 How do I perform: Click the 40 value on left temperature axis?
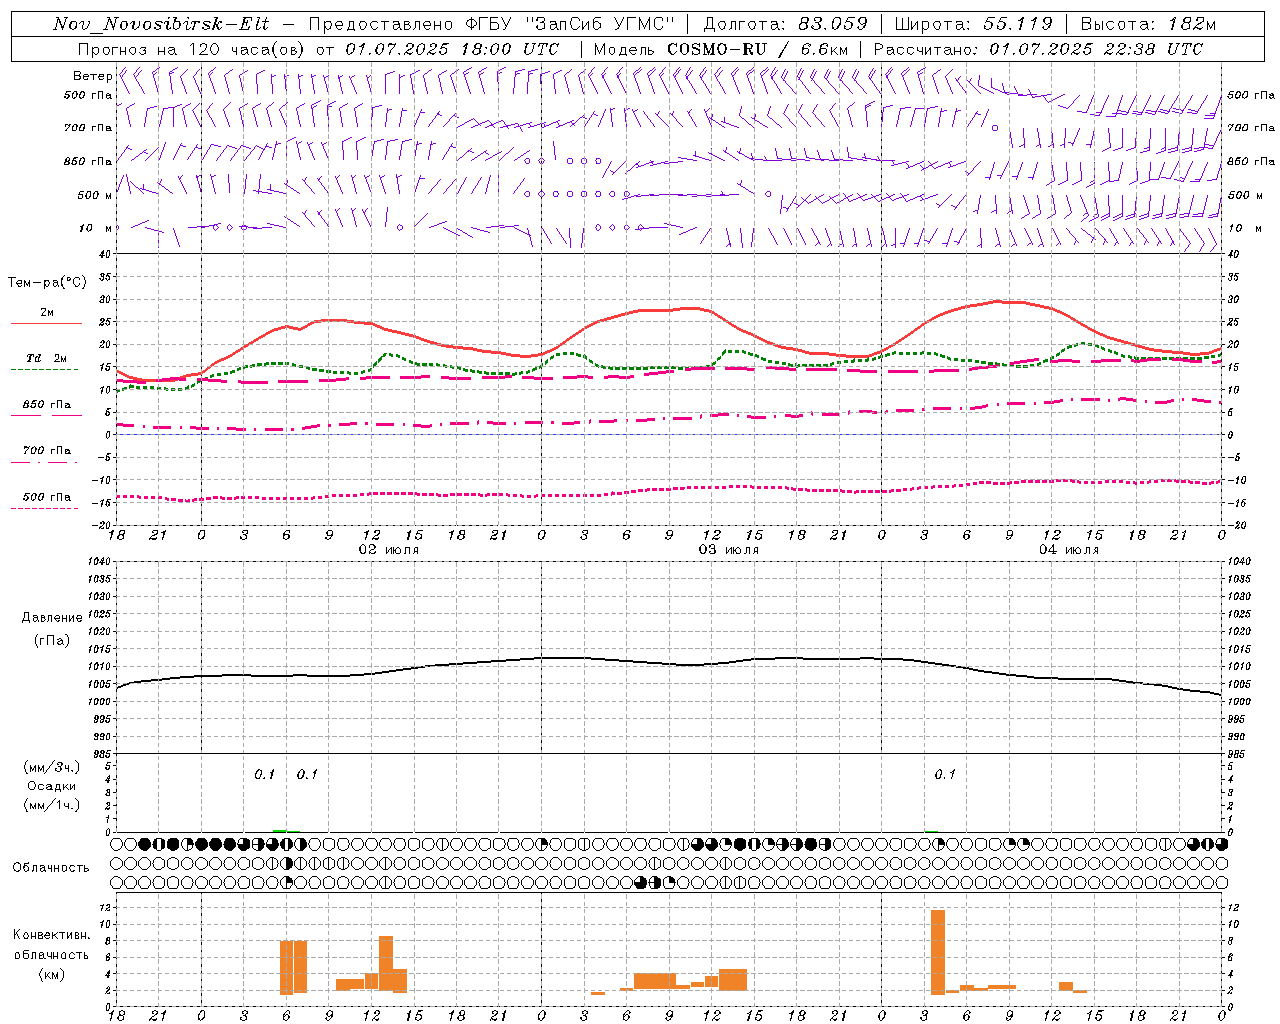click(106, 255)
